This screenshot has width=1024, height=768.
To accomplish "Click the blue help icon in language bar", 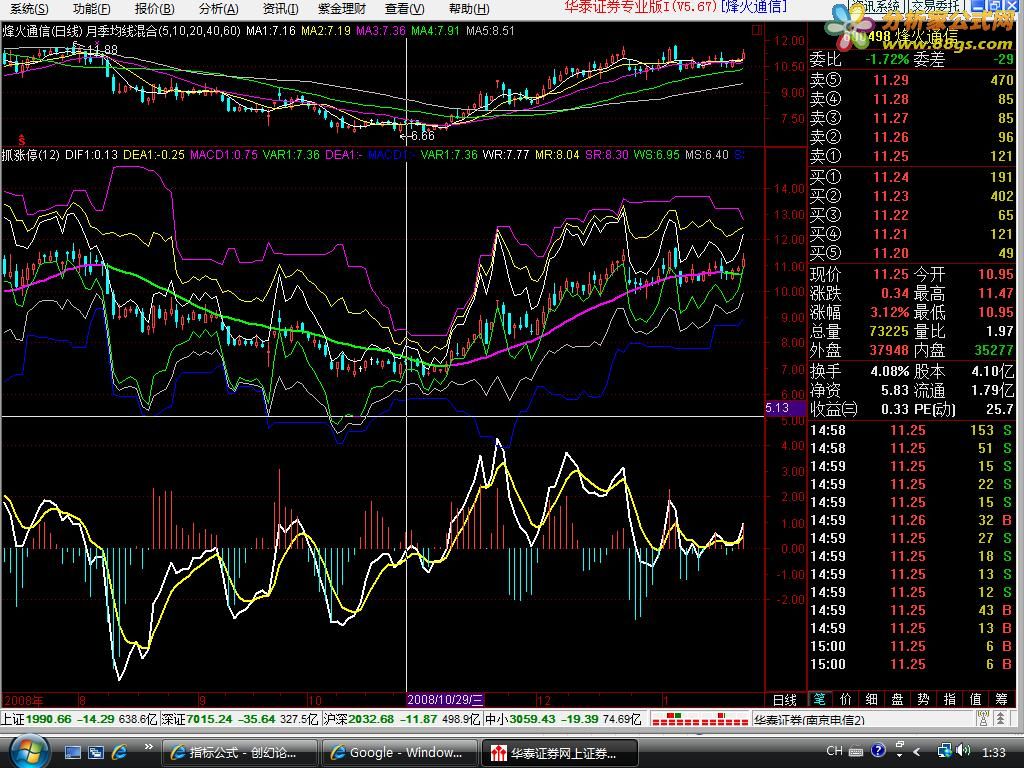I will (x=879, y=750).
